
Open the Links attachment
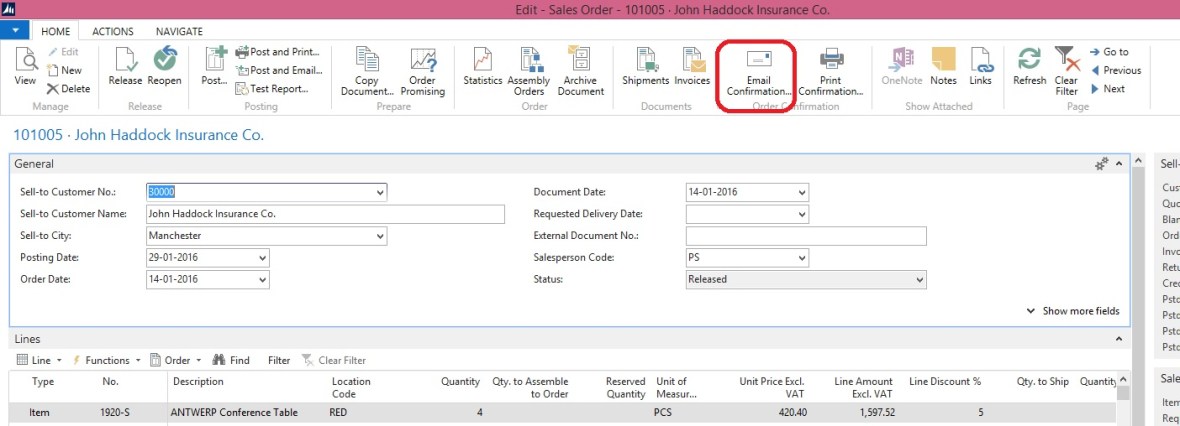[981, 67]
